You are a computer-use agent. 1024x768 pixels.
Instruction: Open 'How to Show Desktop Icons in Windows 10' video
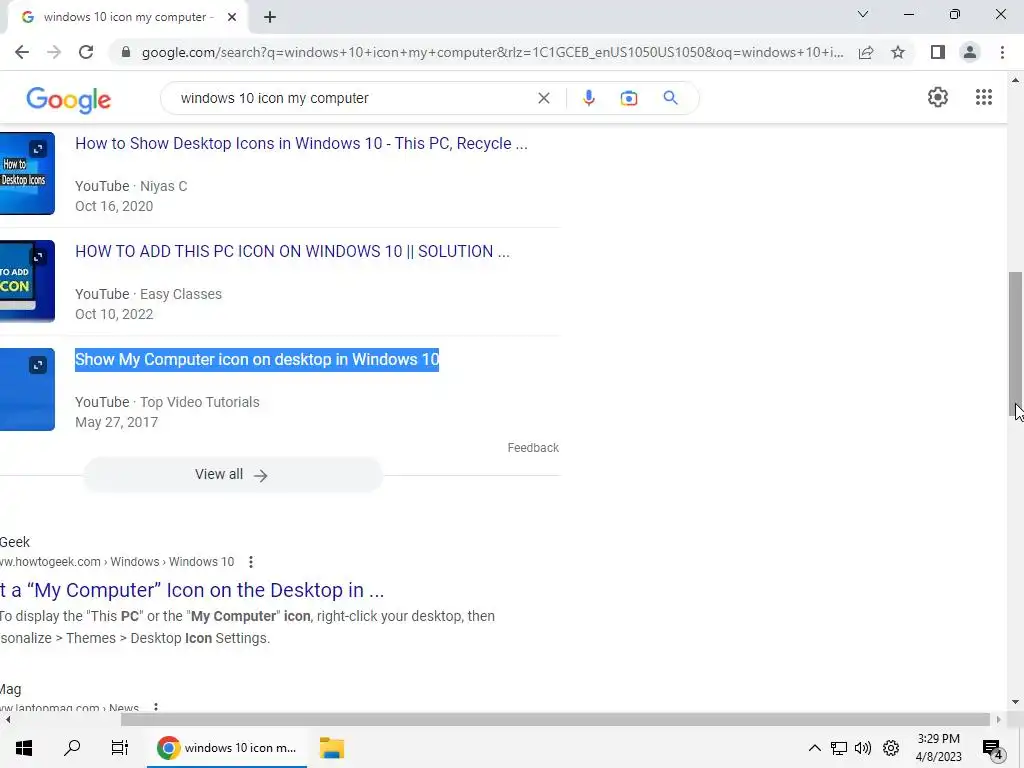[301, 144]
